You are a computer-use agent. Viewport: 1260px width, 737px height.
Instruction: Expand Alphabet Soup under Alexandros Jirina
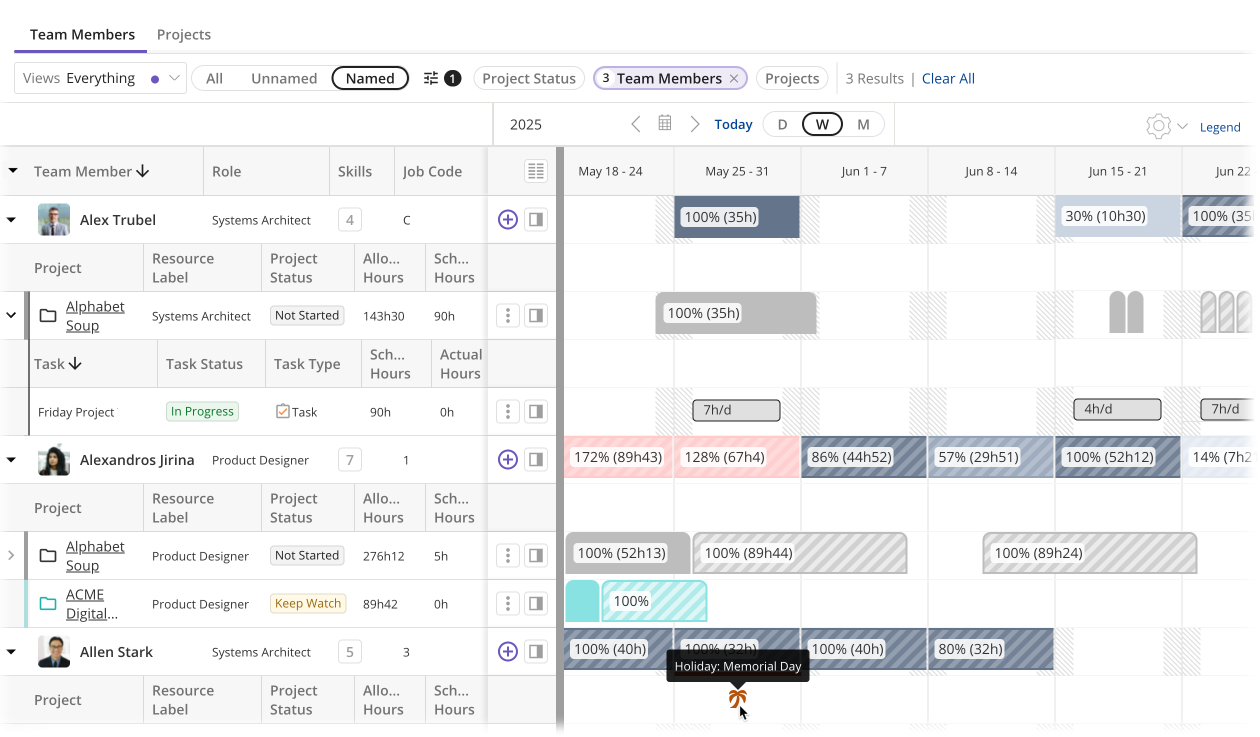(12, 556)
